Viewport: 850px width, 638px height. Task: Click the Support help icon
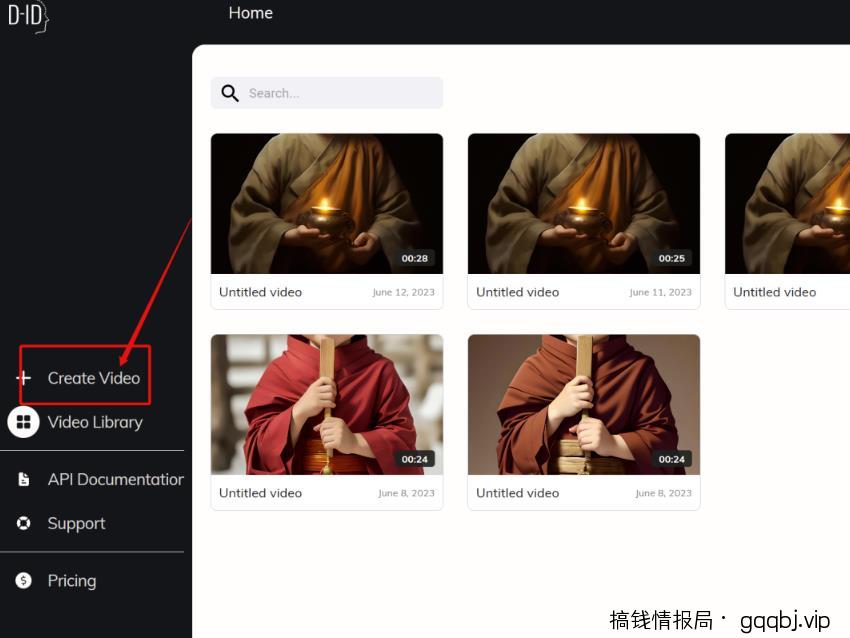point(23,523)
